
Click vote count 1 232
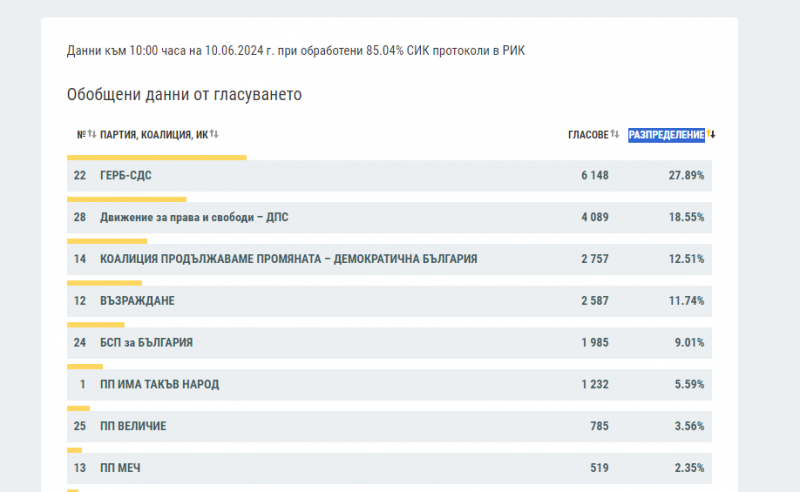tap(595, 385)
